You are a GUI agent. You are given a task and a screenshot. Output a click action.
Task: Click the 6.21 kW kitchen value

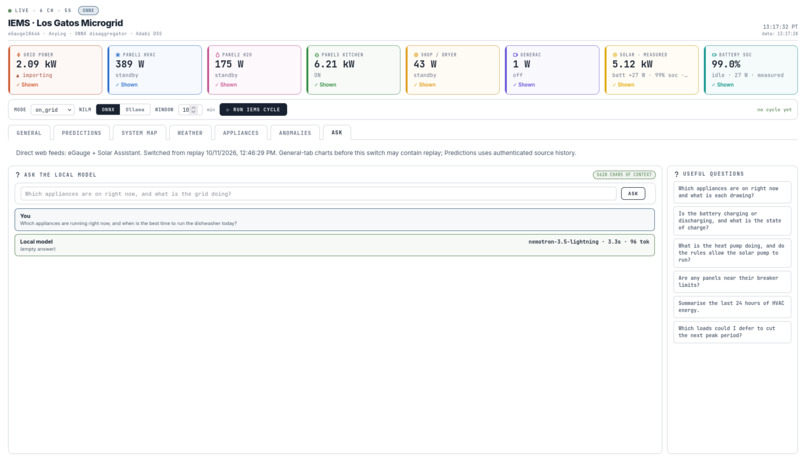click(334, 64)
